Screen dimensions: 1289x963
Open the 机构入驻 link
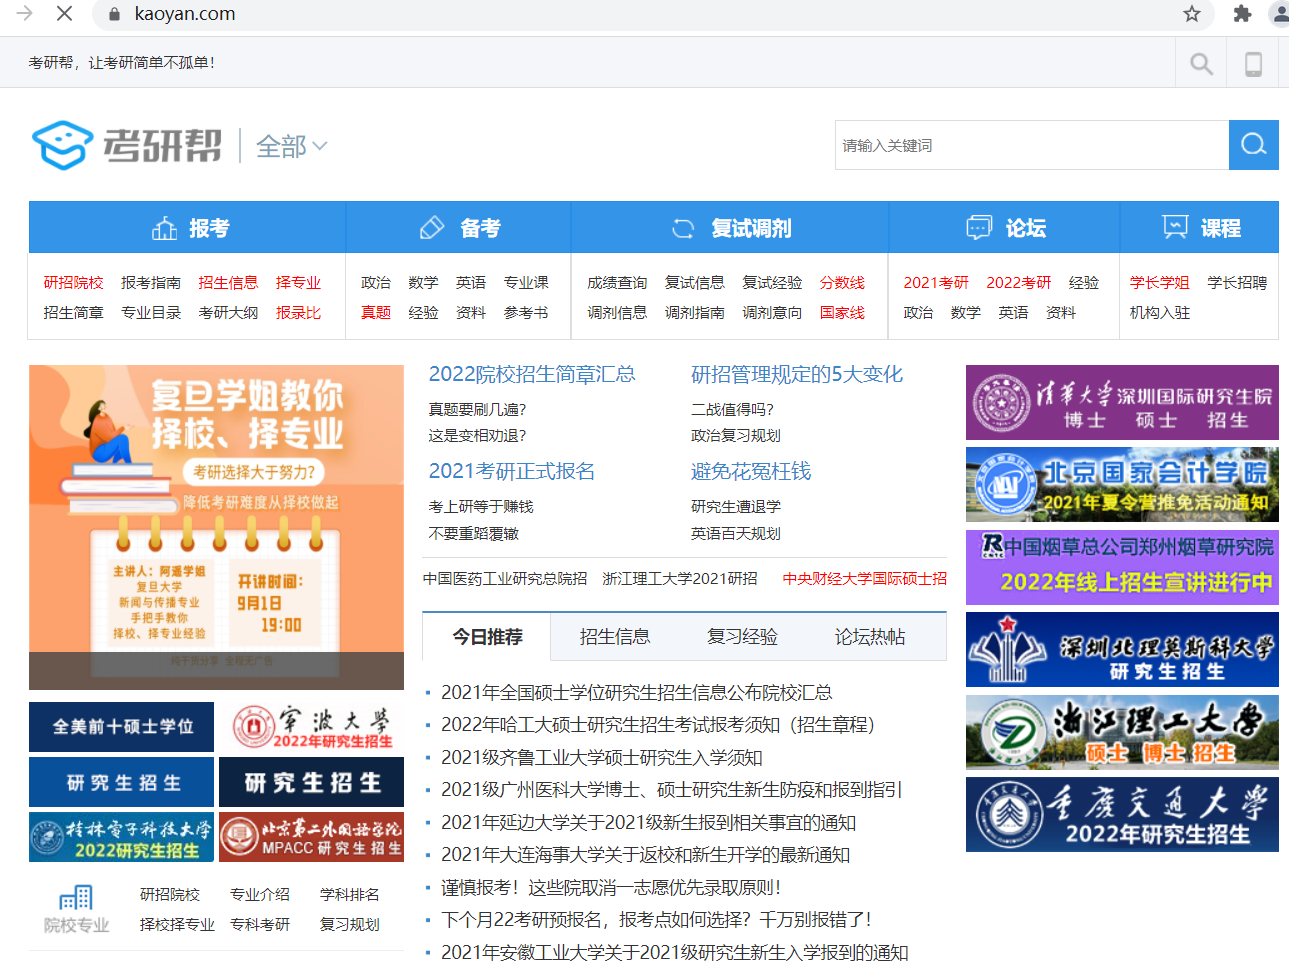[x=1160, y=313]
